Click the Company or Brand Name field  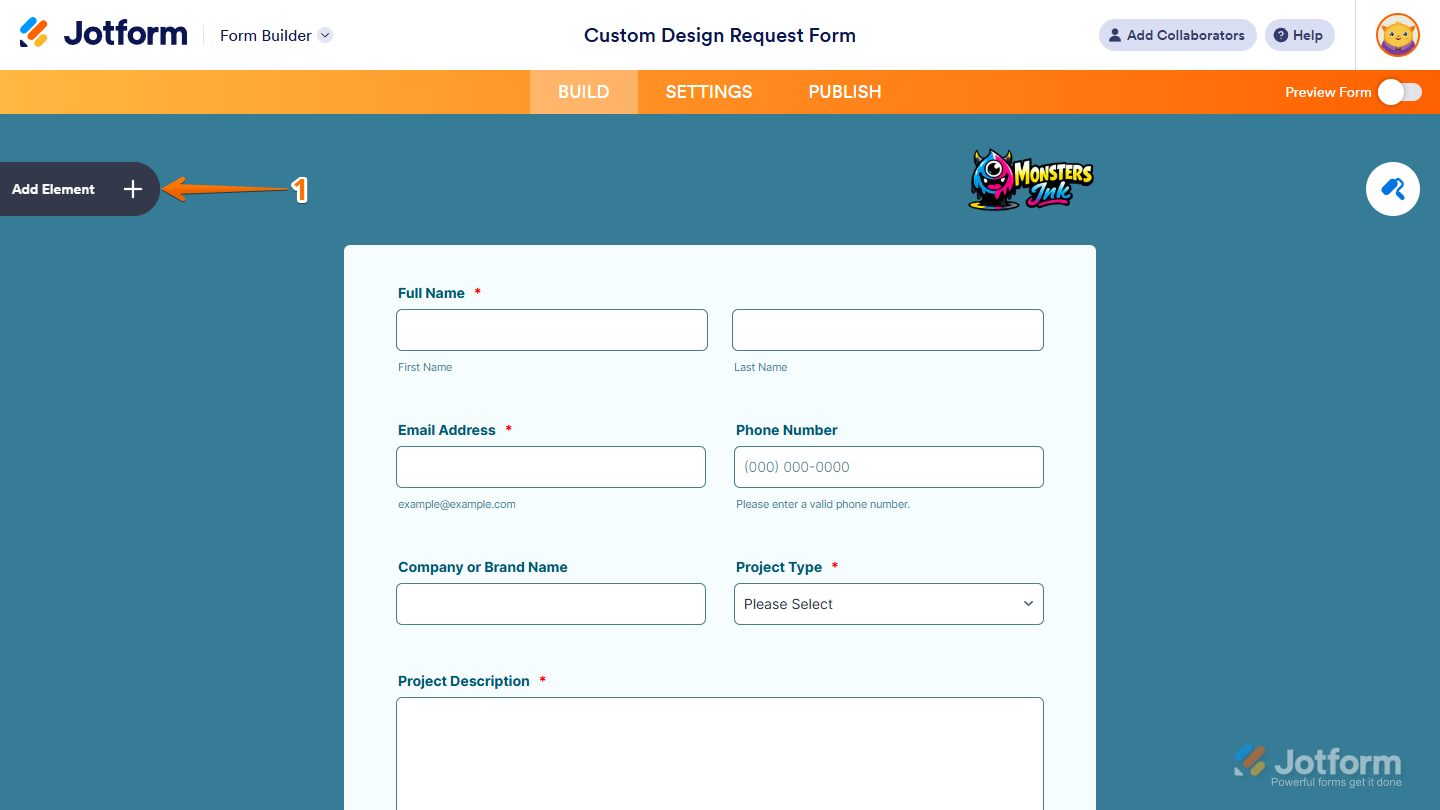click(x=551, y=603)
